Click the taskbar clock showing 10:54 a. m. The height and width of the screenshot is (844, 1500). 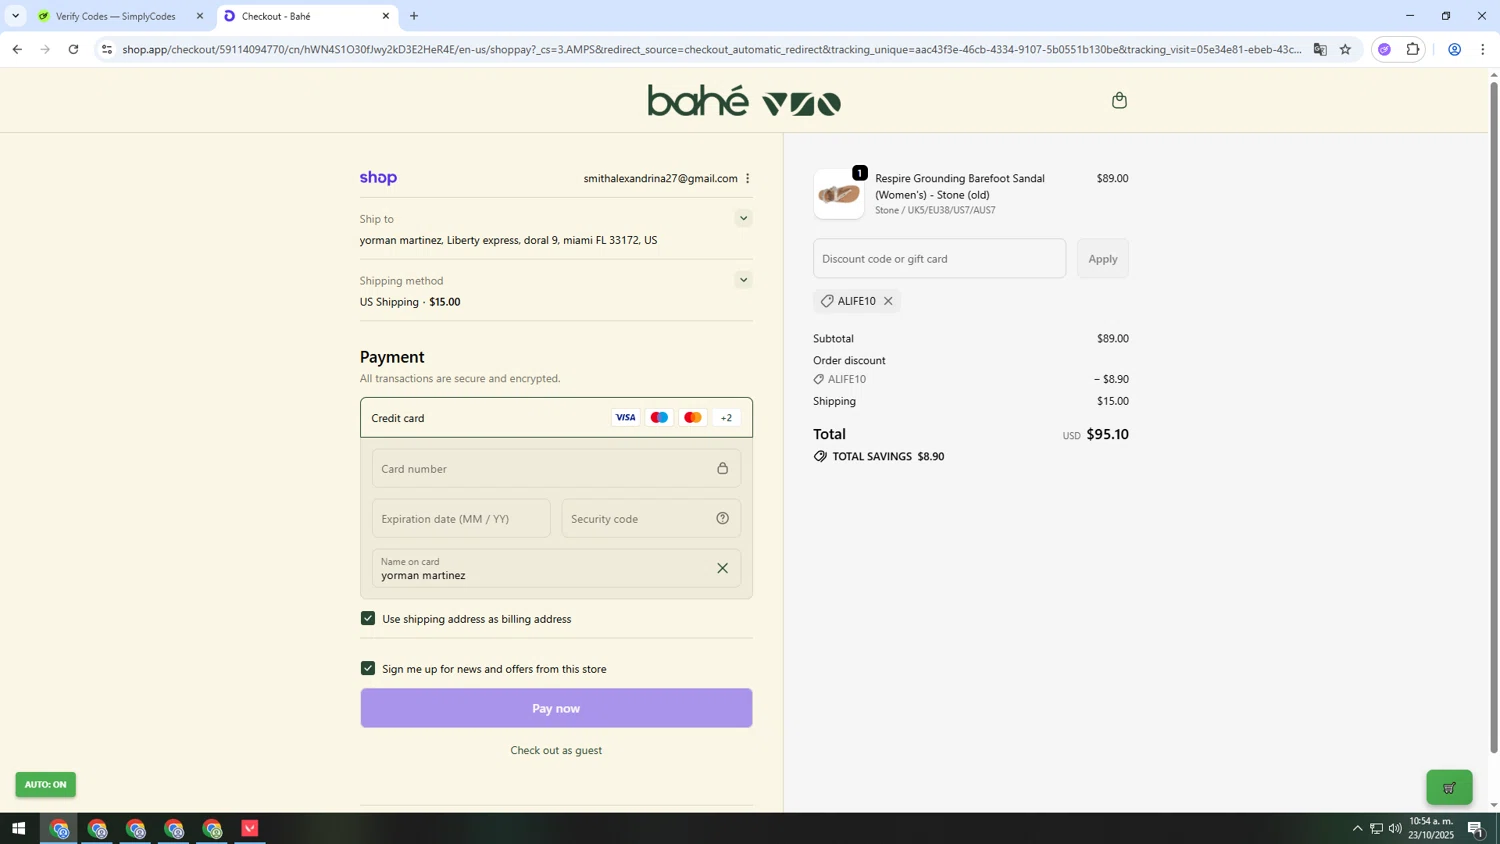click(1431, 828)
